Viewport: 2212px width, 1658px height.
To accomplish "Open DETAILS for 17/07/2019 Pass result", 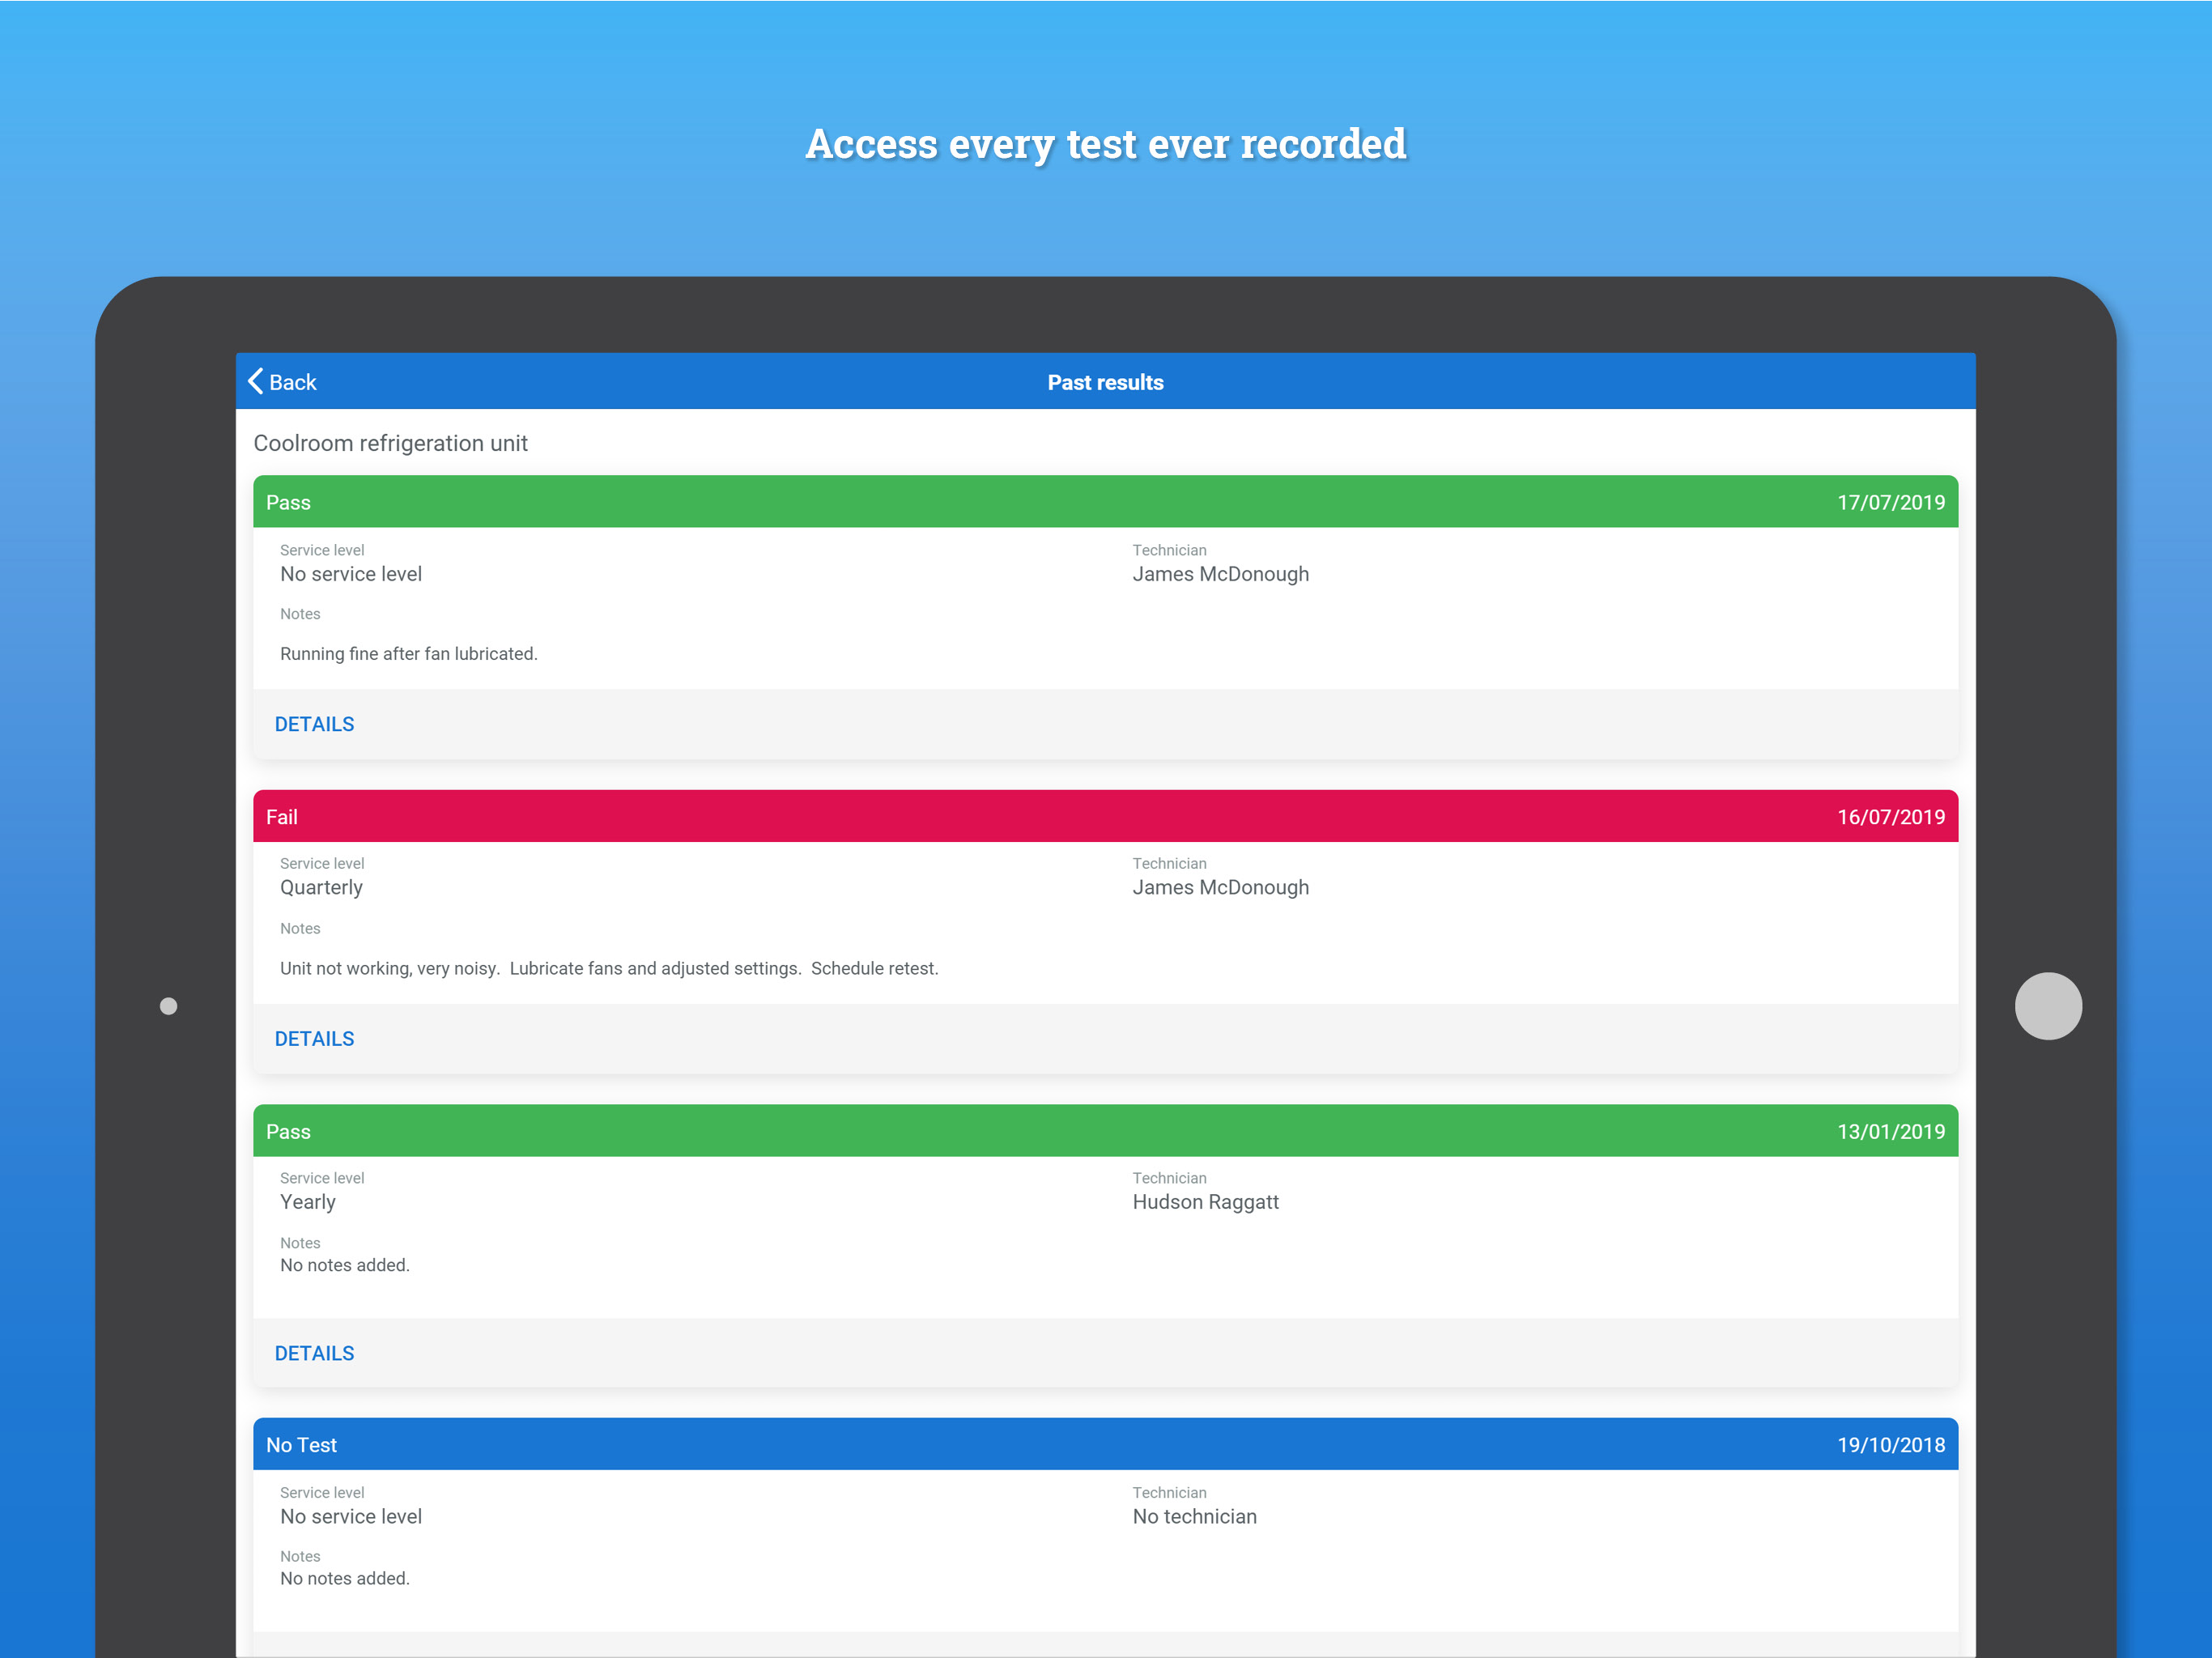I will 314,724.
